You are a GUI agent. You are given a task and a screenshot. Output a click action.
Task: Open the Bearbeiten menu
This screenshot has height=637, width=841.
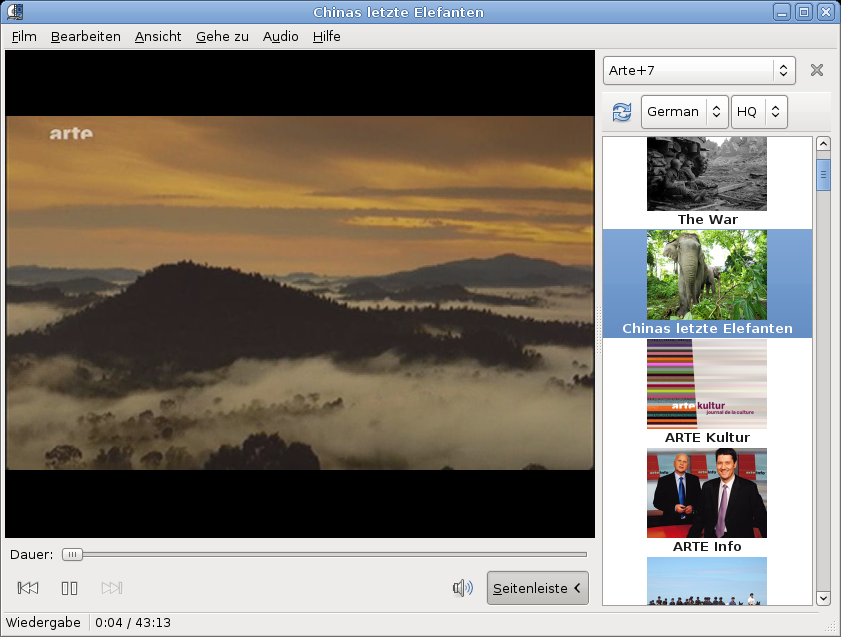[x=86, y=36]
